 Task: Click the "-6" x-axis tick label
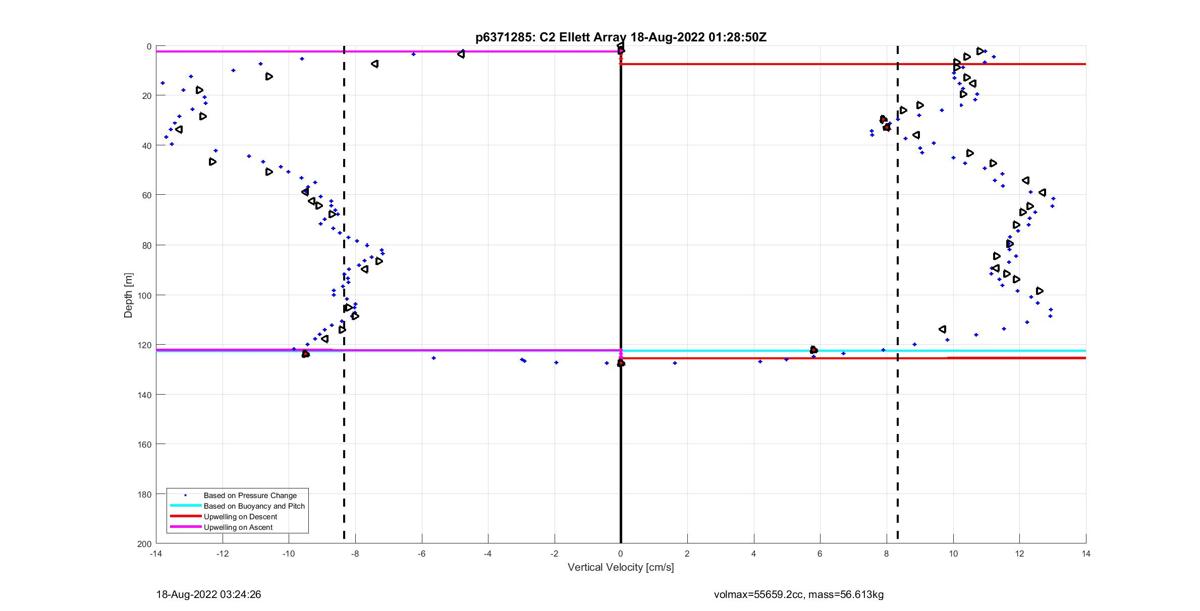tap(422, 553)
